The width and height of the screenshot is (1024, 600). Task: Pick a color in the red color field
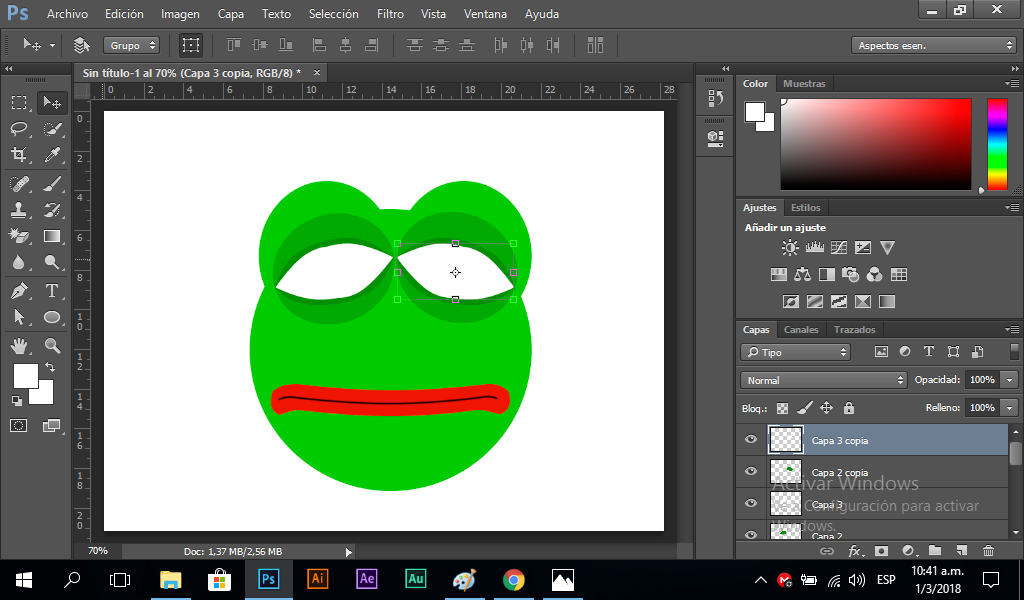(876, 144)
